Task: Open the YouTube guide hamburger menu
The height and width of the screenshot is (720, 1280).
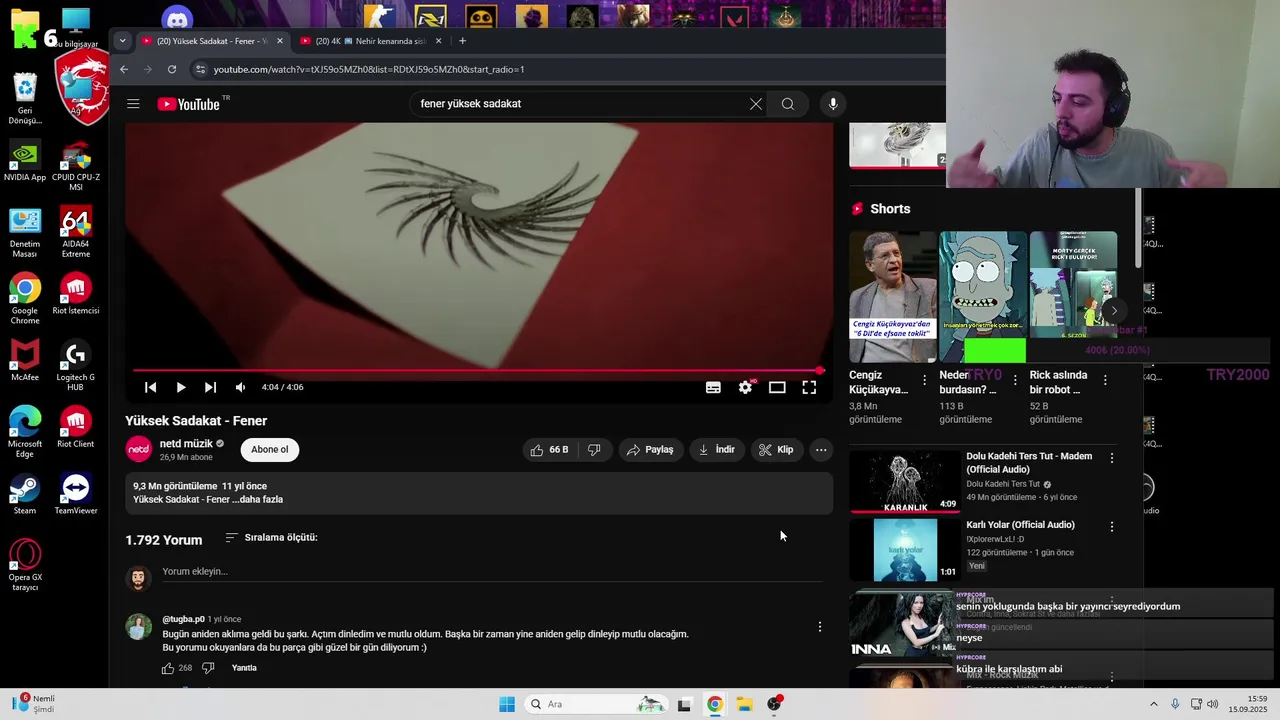Action: tap(133, 104)
